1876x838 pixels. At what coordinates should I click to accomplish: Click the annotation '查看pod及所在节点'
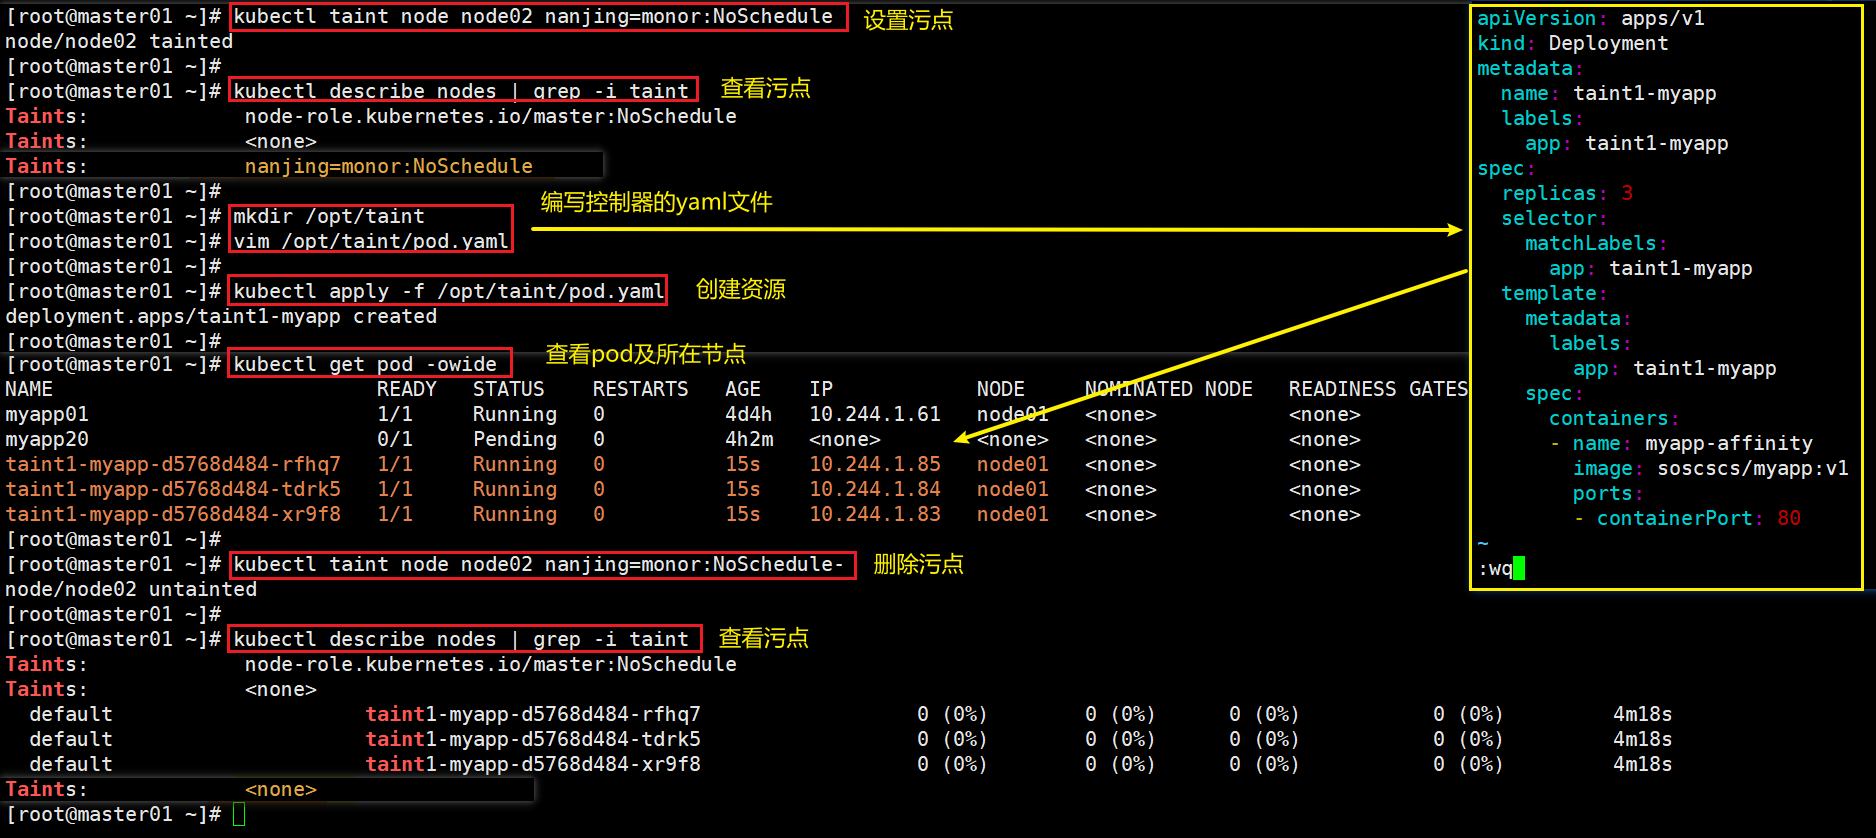pos(646,354)
